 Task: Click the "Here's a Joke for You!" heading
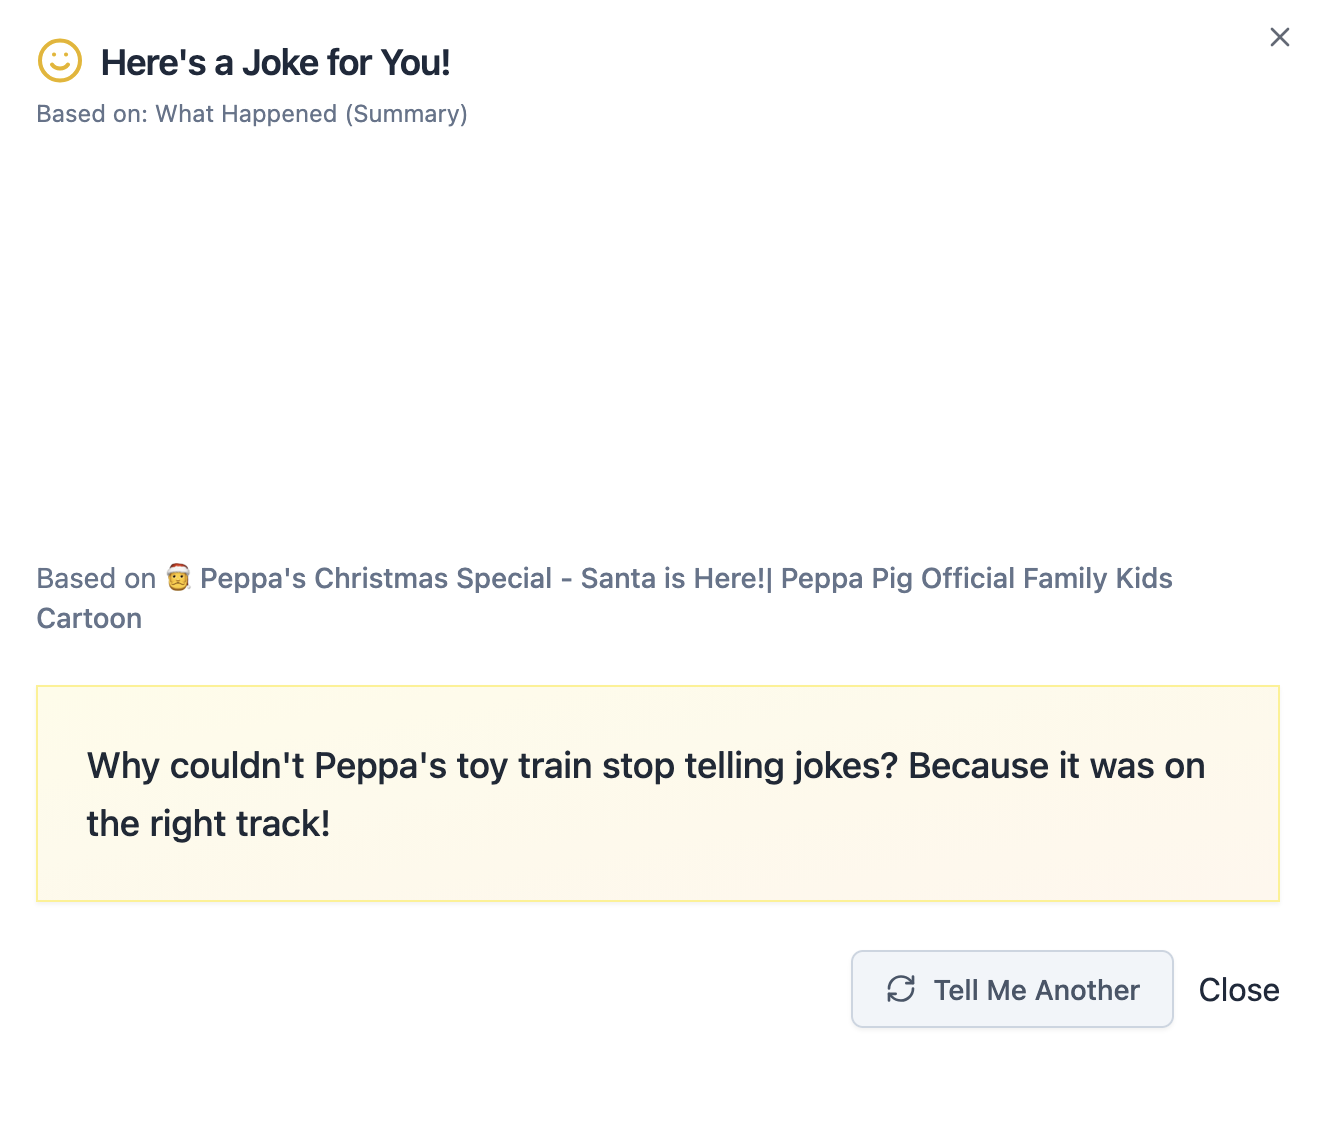(x=275, y=63)
